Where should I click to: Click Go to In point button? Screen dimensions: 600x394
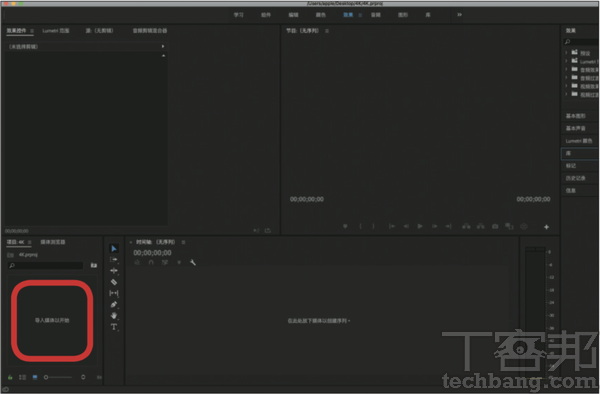392,226
